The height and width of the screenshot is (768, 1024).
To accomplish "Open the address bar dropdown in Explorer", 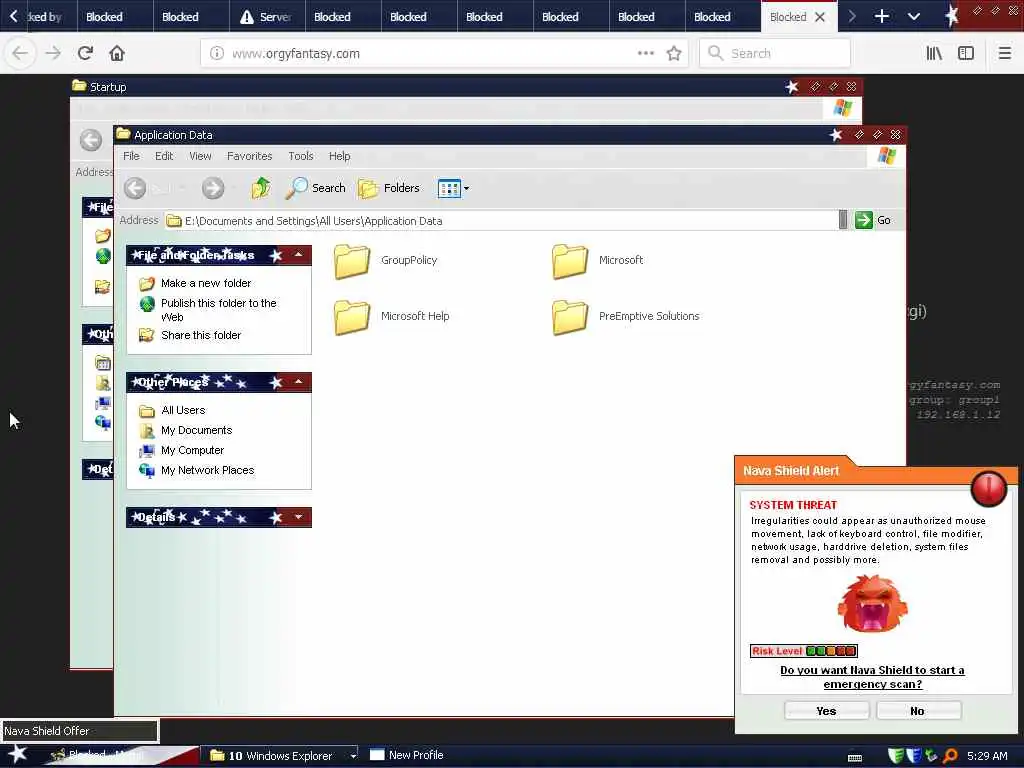I will (843, 220).
